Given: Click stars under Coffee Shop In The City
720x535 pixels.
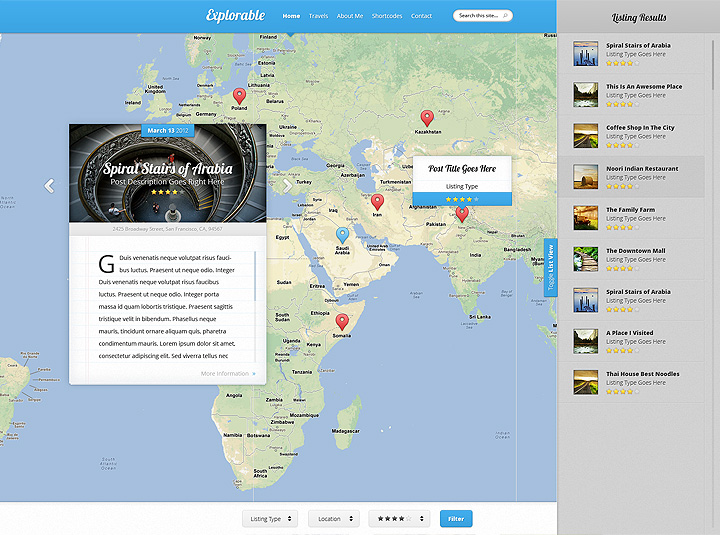Looking at the screenshot, I should [622, 145].
